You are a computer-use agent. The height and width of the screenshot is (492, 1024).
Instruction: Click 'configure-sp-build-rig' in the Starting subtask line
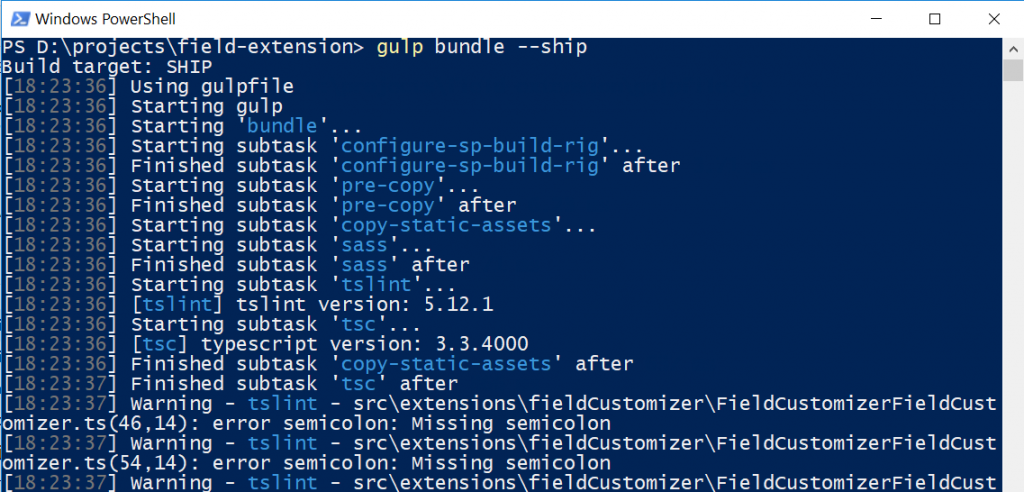click(x=469, y=146)
